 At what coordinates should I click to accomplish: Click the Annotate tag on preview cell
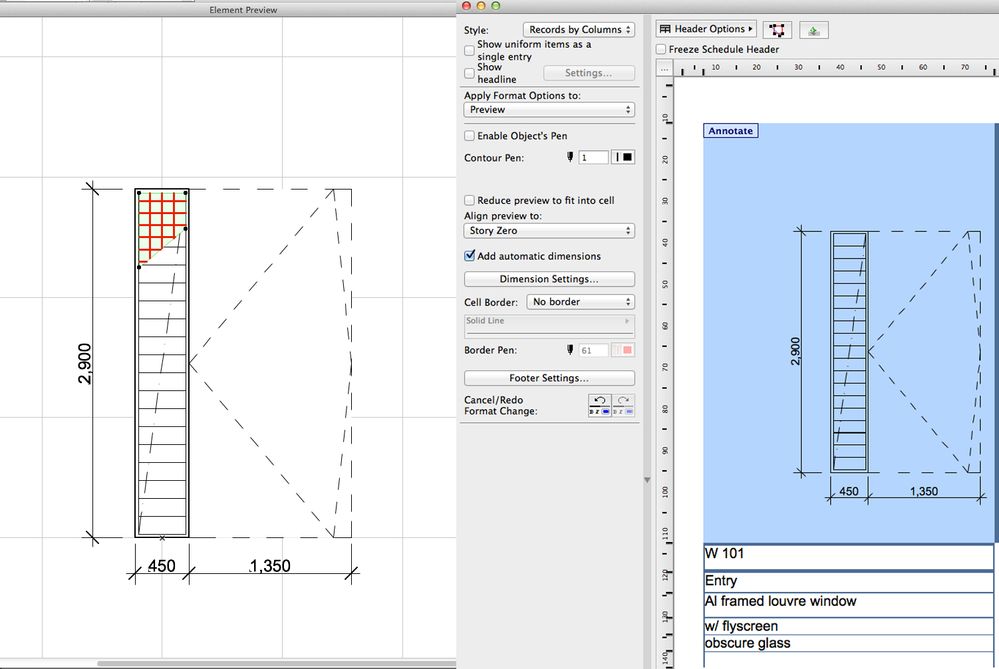click(731, 131)
